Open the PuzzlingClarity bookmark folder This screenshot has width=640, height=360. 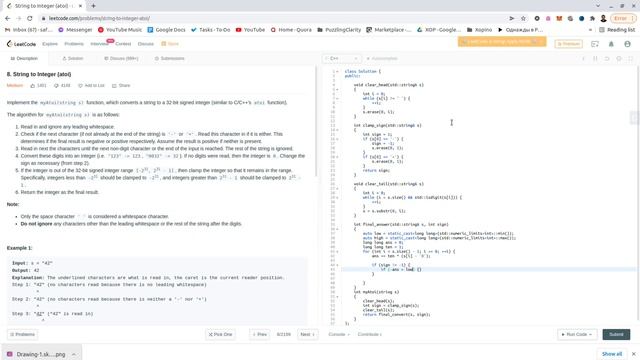point(339,30)
